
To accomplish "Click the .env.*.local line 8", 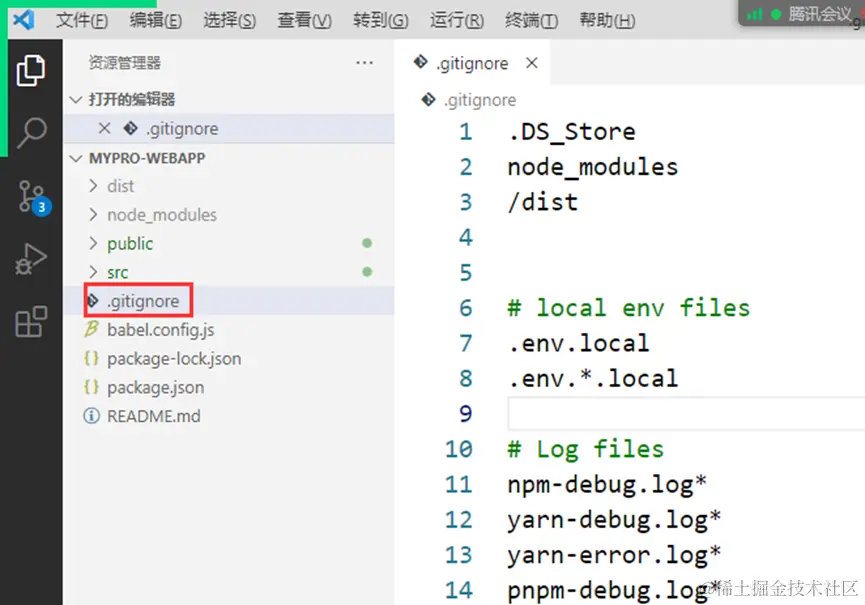I will coord(593,378).
